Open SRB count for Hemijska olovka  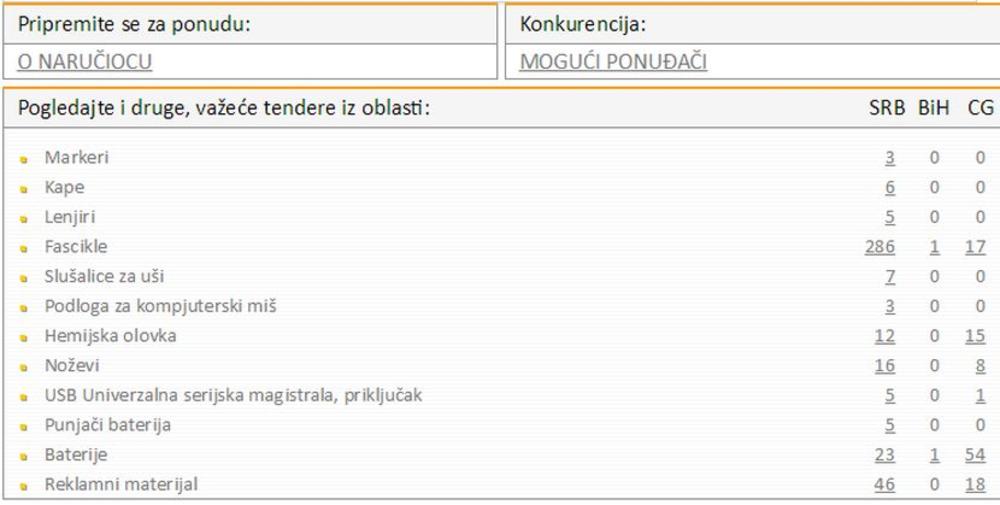coord(884,336)
